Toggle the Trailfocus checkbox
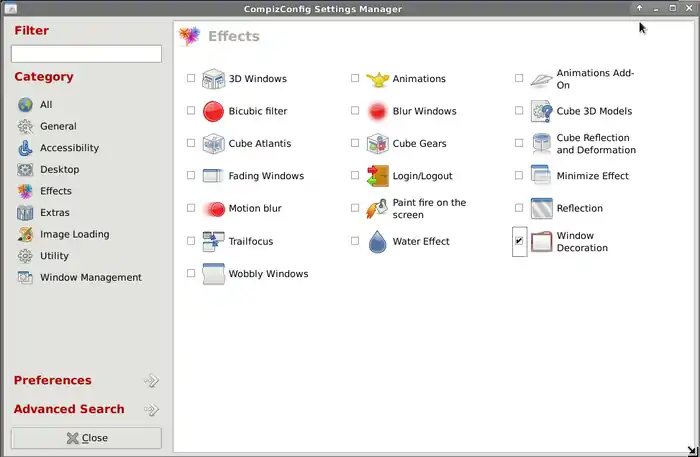The height and width of the screenshot is (457, 700). pos(191,241)
